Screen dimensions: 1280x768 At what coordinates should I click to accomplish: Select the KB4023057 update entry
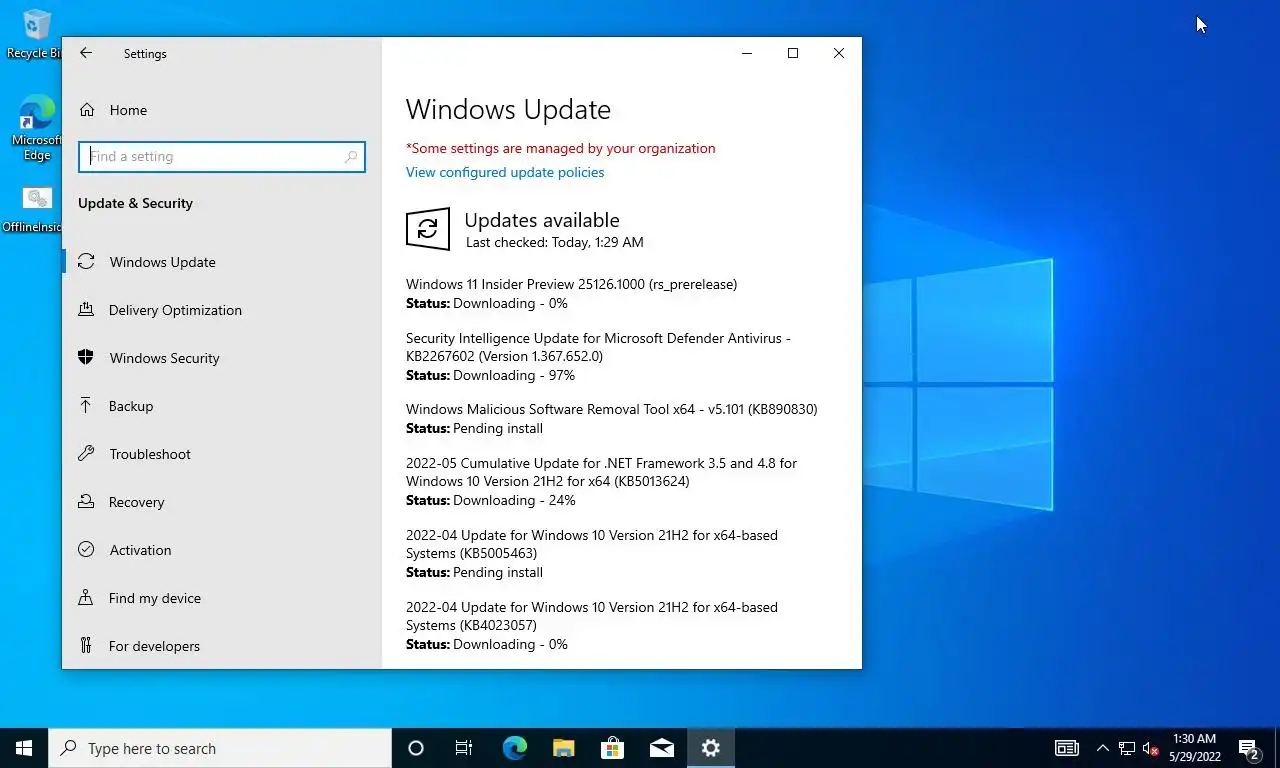(591, 625)
